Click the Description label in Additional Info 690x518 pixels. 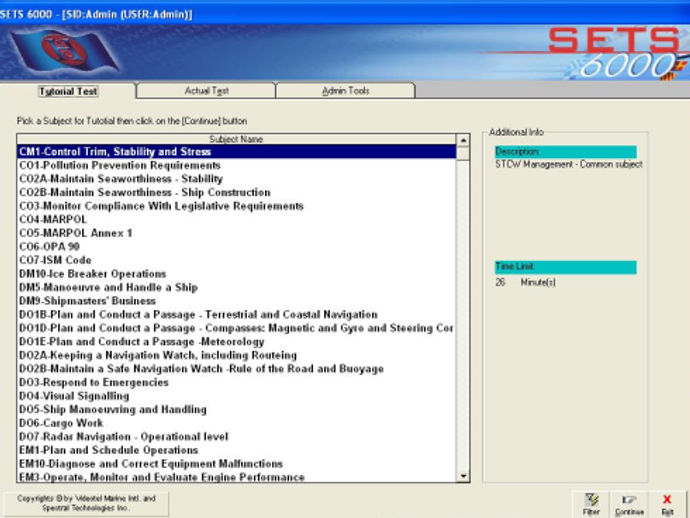pos(565,152)
